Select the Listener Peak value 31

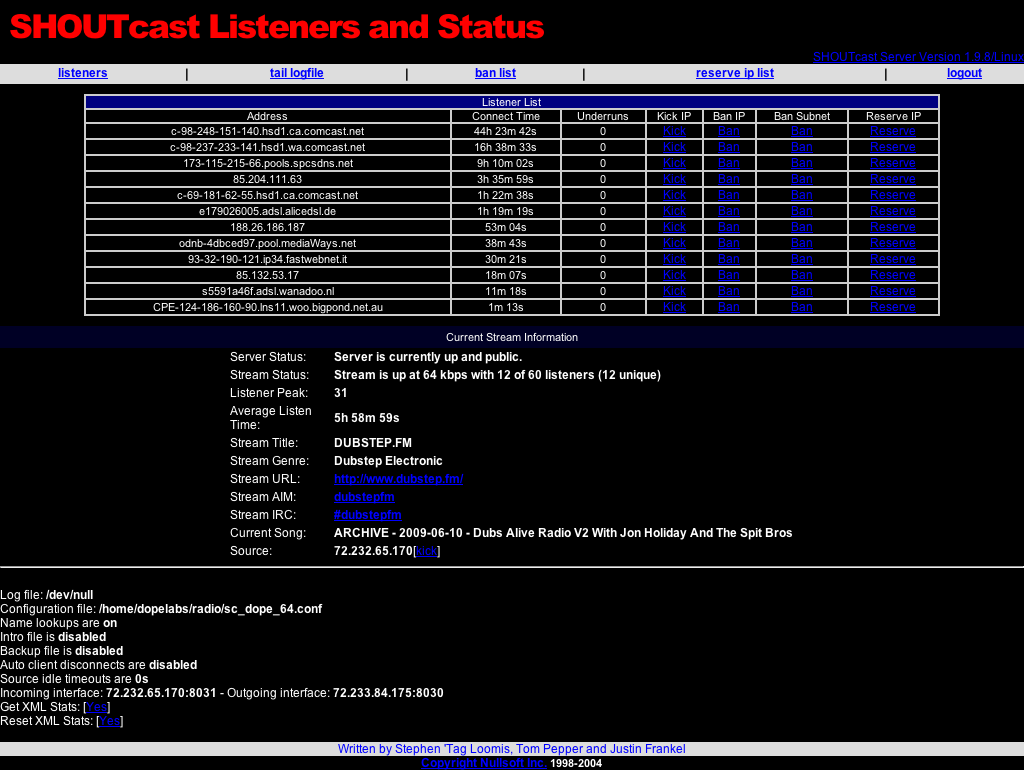pos(340,393)
